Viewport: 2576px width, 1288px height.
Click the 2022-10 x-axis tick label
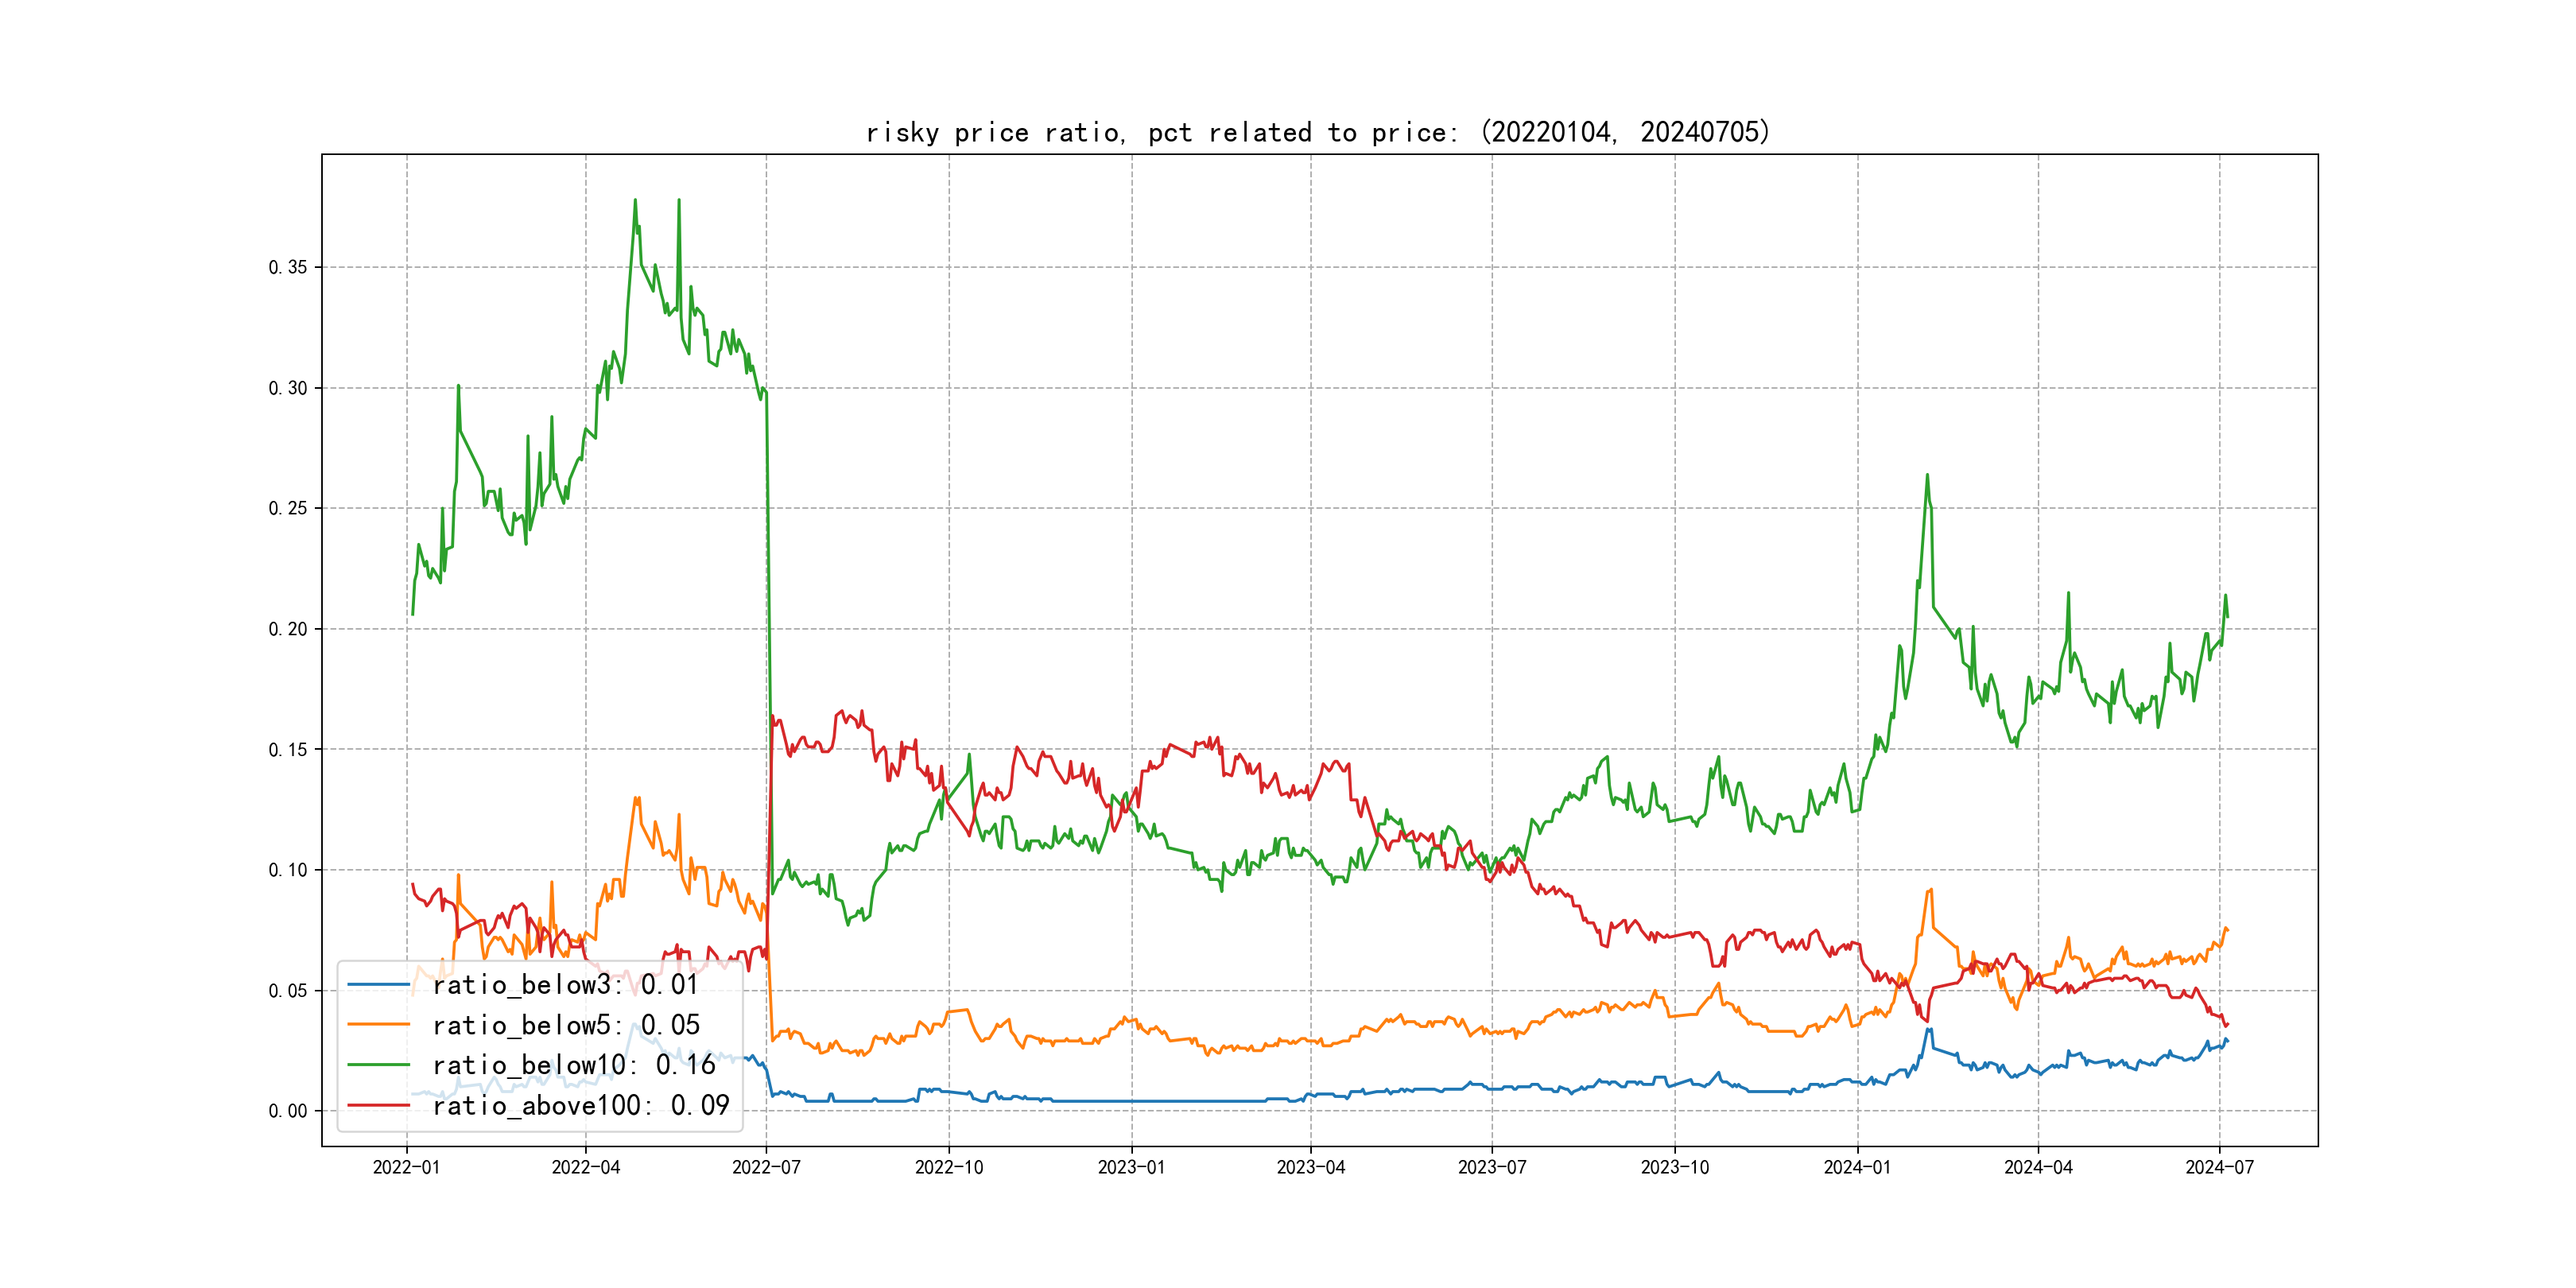pos(949,1167)
